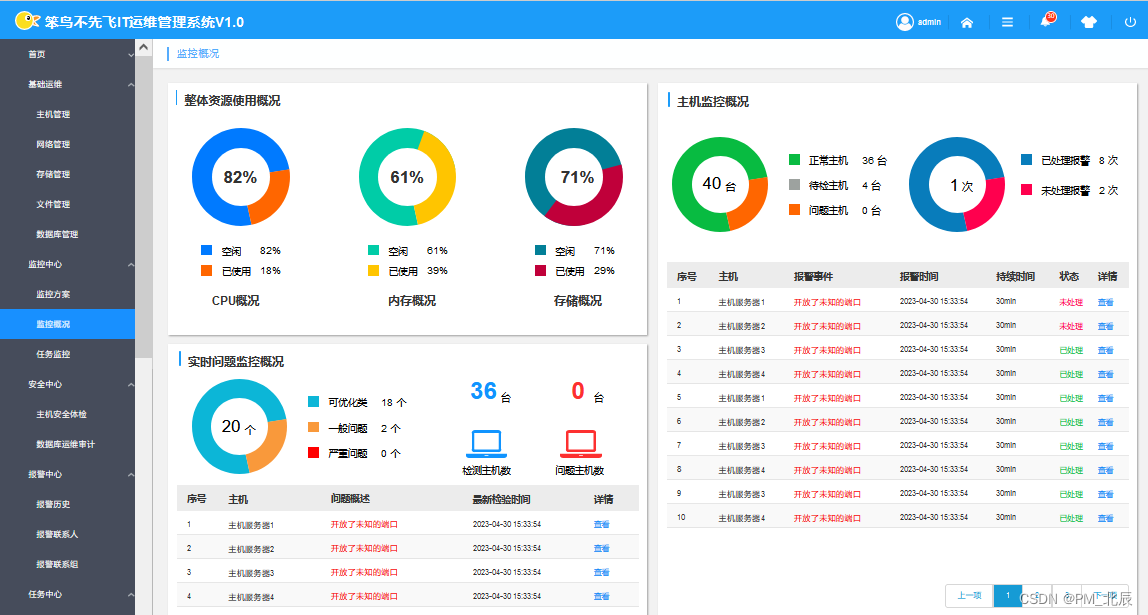
Task: Click 已处理 status in alarm row 3
Action: click(x=1071, y=351)
